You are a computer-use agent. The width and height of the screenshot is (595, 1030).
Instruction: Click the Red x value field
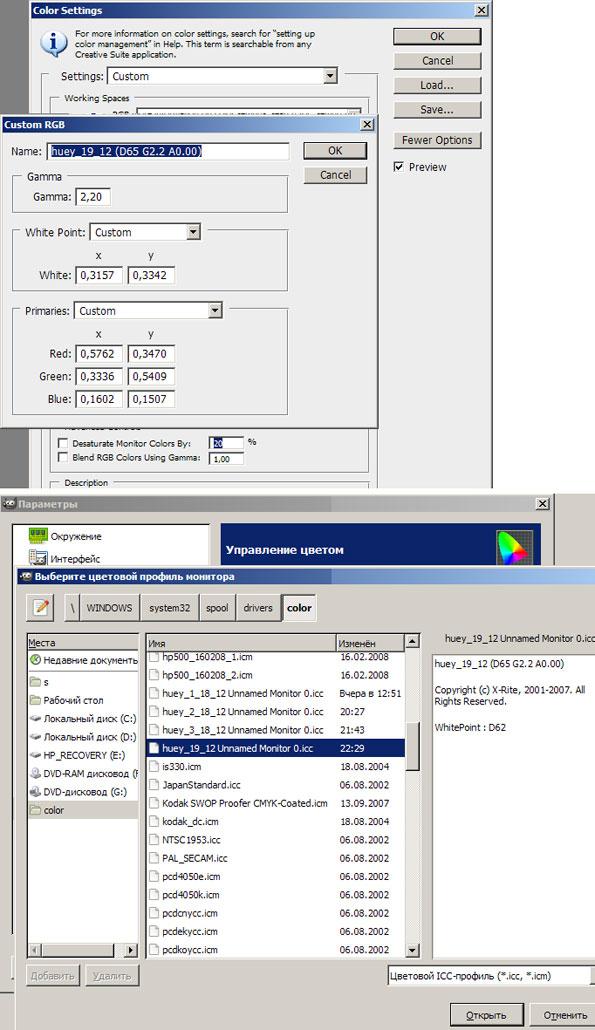pyautogui.click(x=99, y=353)
